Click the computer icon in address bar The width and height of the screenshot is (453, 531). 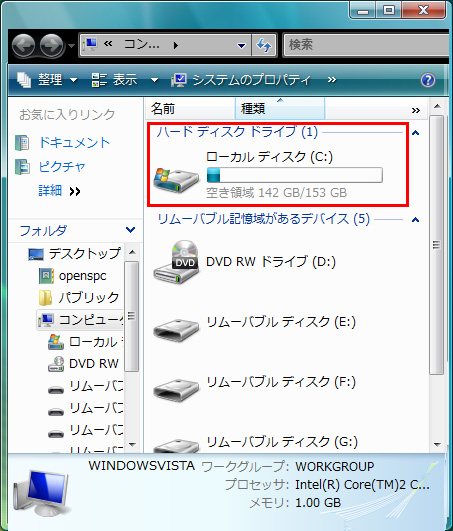click(x=90, y=44)
